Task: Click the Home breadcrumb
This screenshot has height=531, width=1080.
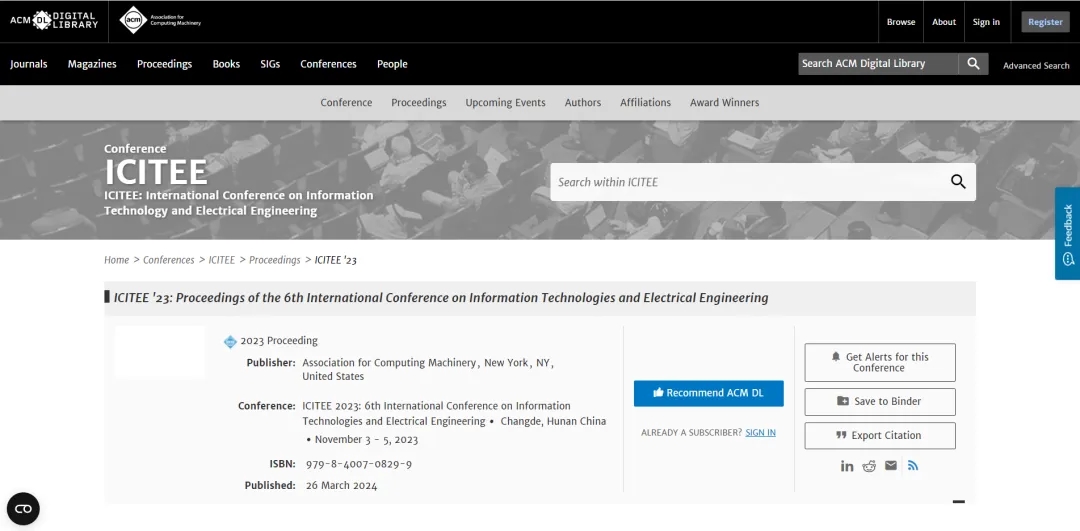Action: (x=116, y=260)
